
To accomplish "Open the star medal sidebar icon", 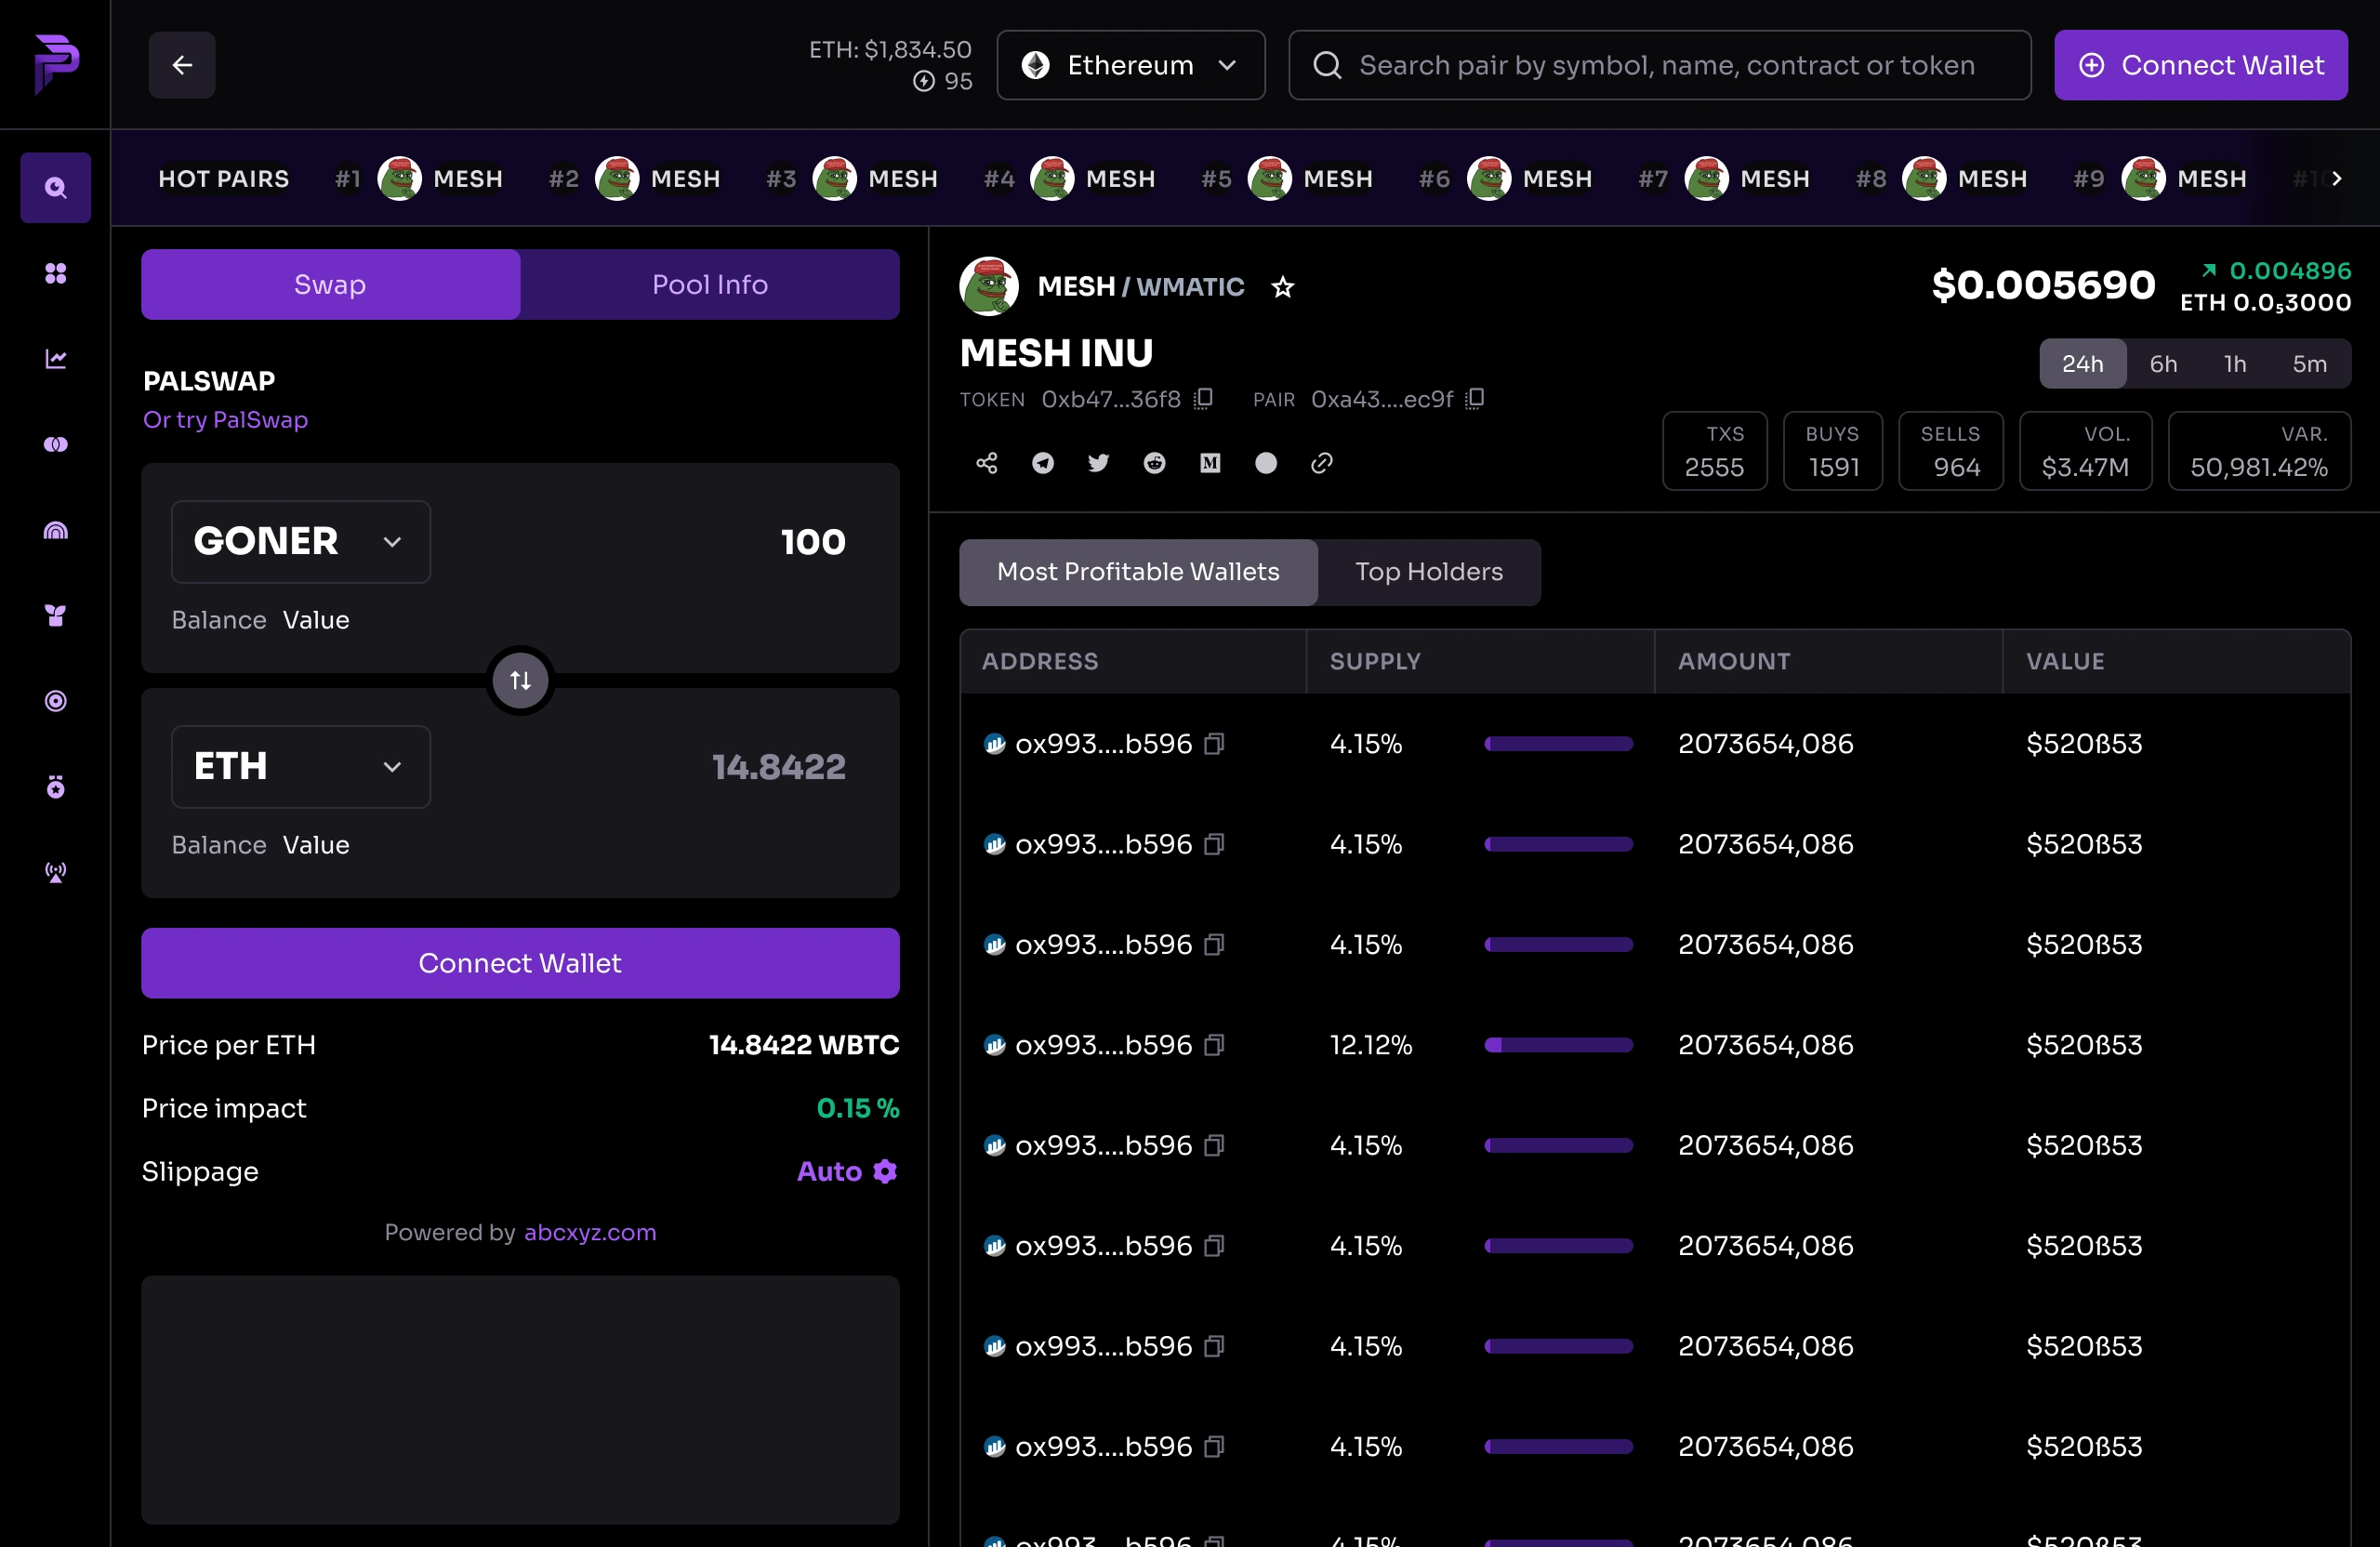I will coord(55,787).
